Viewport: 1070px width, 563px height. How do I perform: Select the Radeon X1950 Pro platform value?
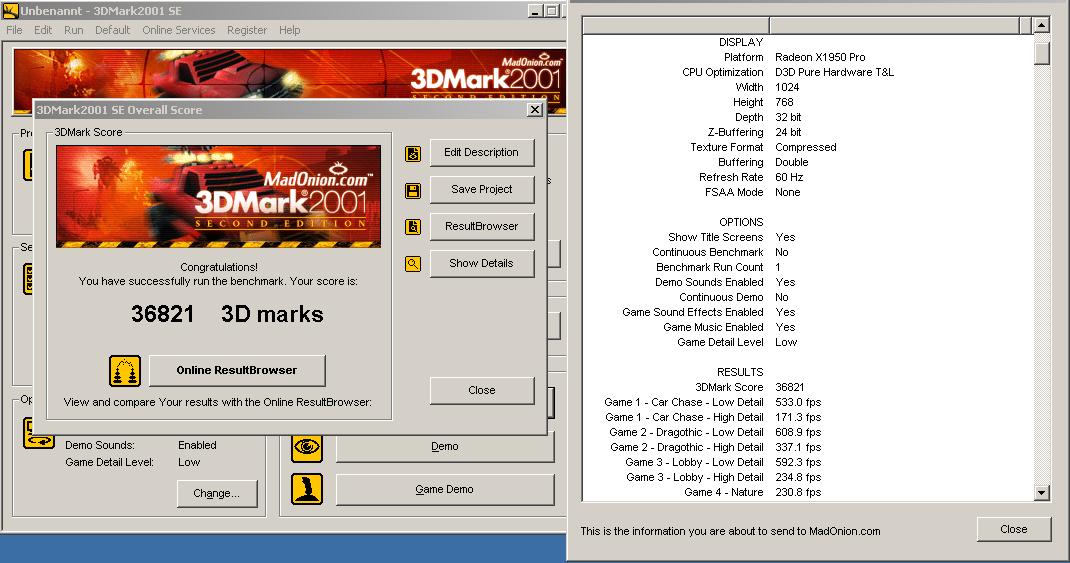coord(820,57)
